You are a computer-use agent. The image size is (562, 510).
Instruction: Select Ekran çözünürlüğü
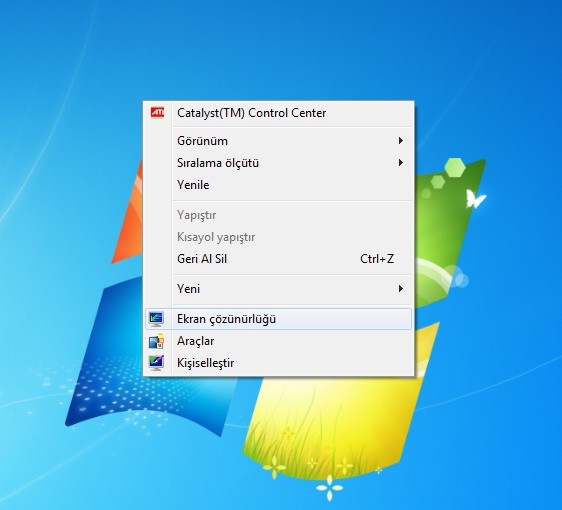pyautogui.click(x=278, y=319)
